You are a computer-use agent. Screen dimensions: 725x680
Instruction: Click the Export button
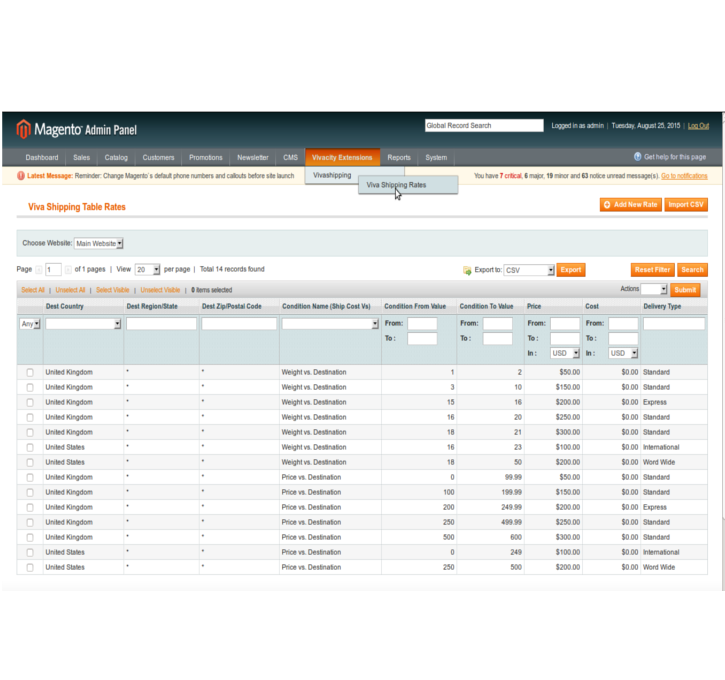tap(571, 270)
